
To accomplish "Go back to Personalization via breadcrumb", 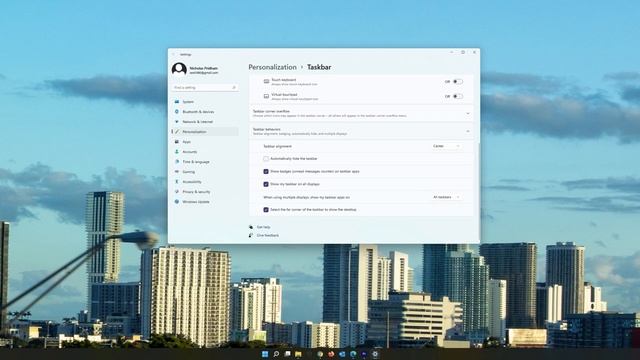I will [272, 67].
